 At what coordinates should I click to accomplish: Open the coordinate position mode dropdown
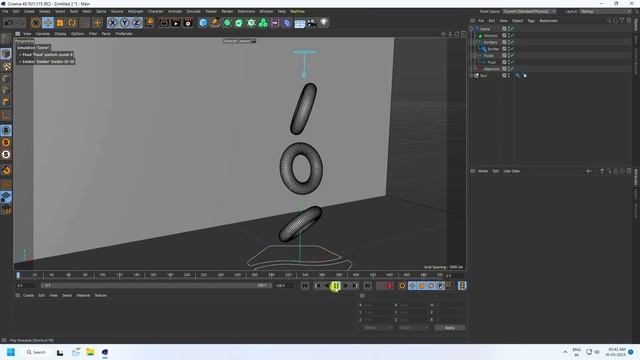point(378,328)
